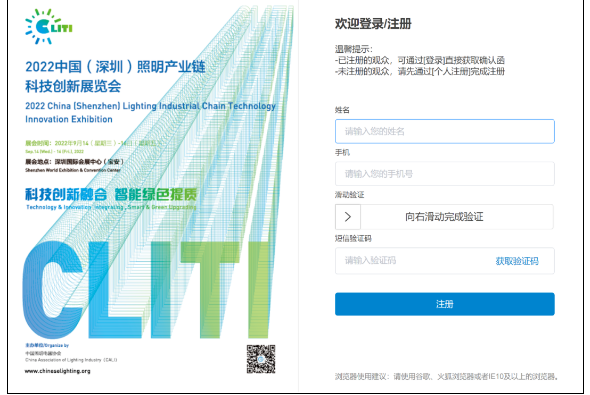Click the blue 注册 register button
This screenshot has width=590, height=395.
point(444,304)
